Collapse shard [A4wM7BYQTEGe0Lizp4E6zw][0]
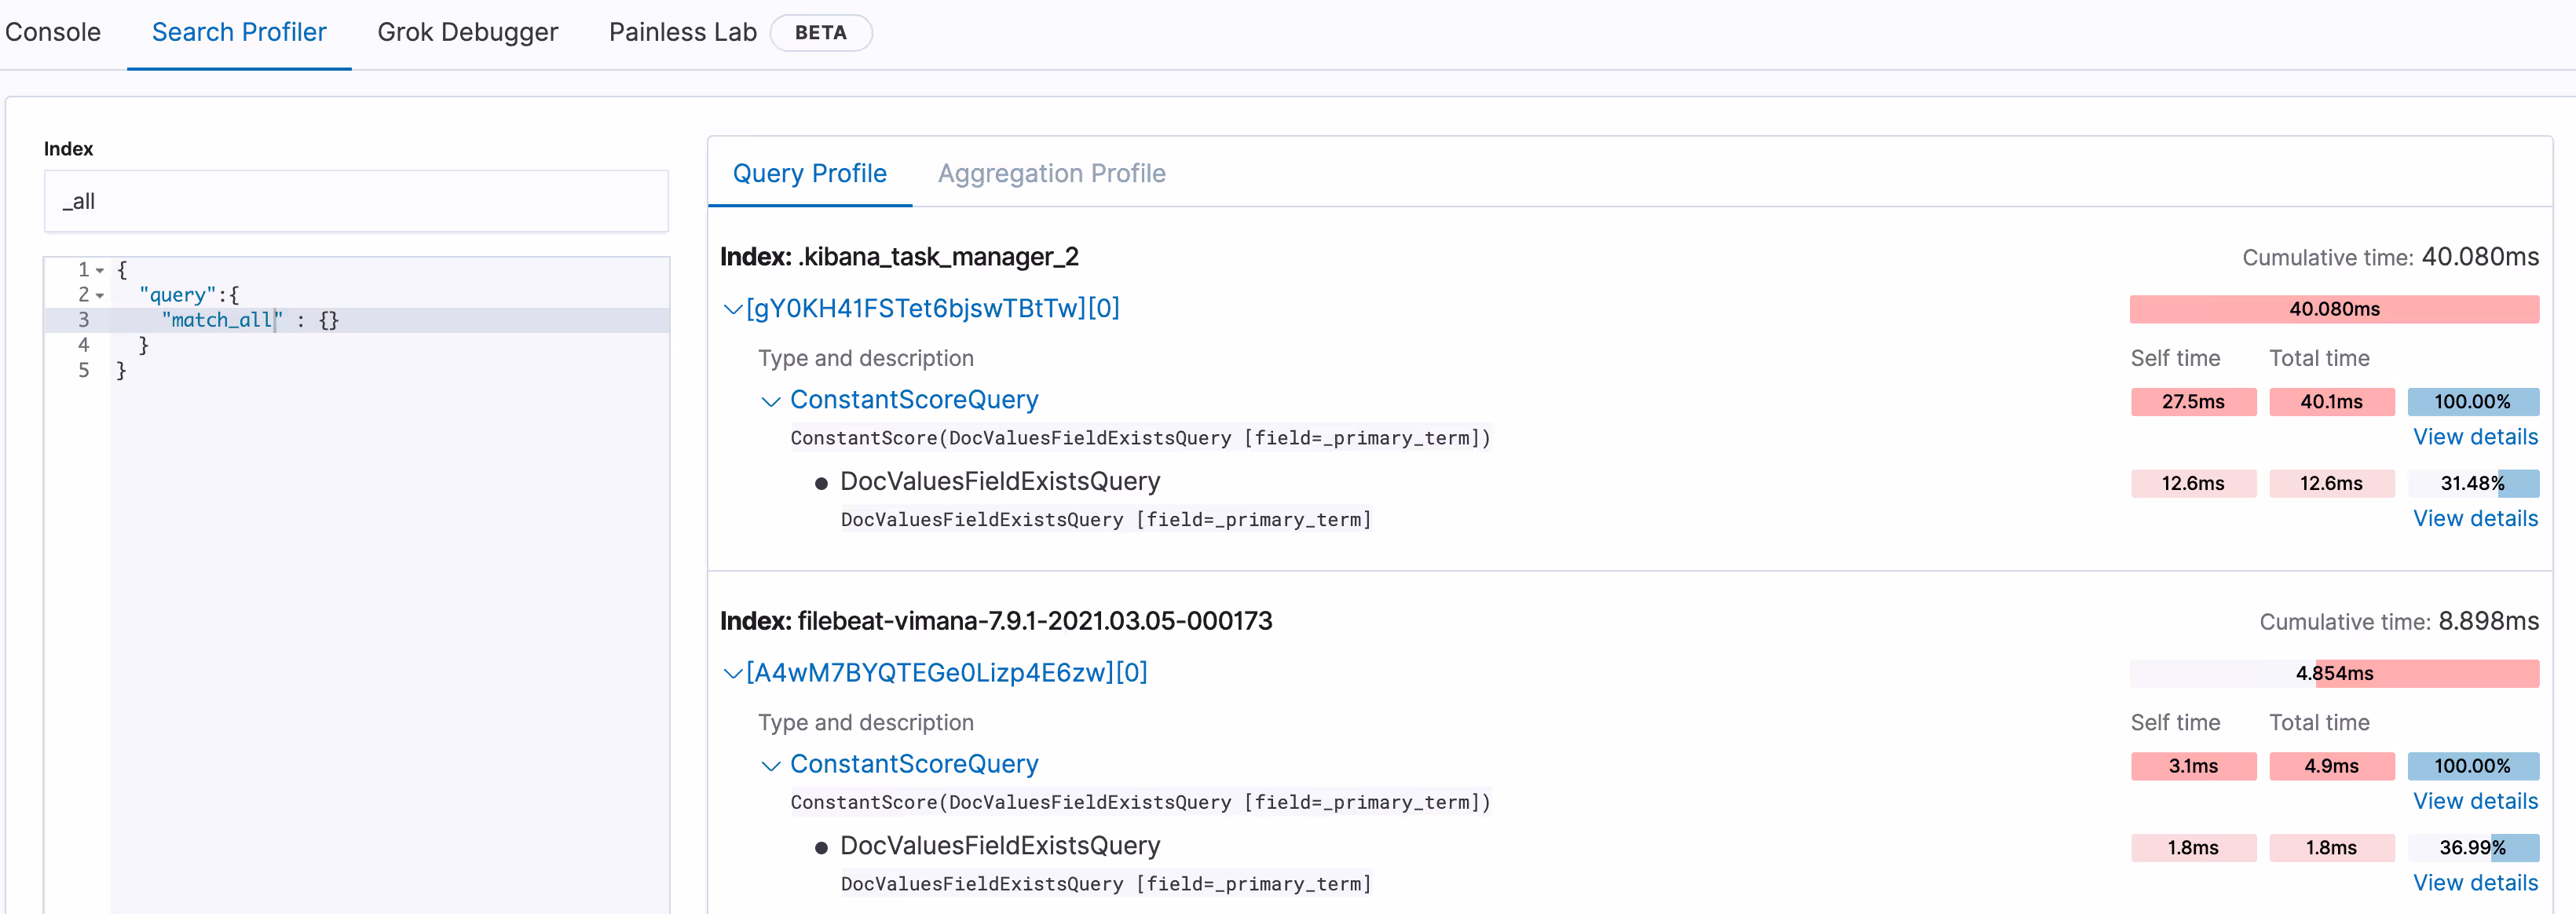This screenshot has height=914, width=2576. pyautogui.click(x=731, y=673)
